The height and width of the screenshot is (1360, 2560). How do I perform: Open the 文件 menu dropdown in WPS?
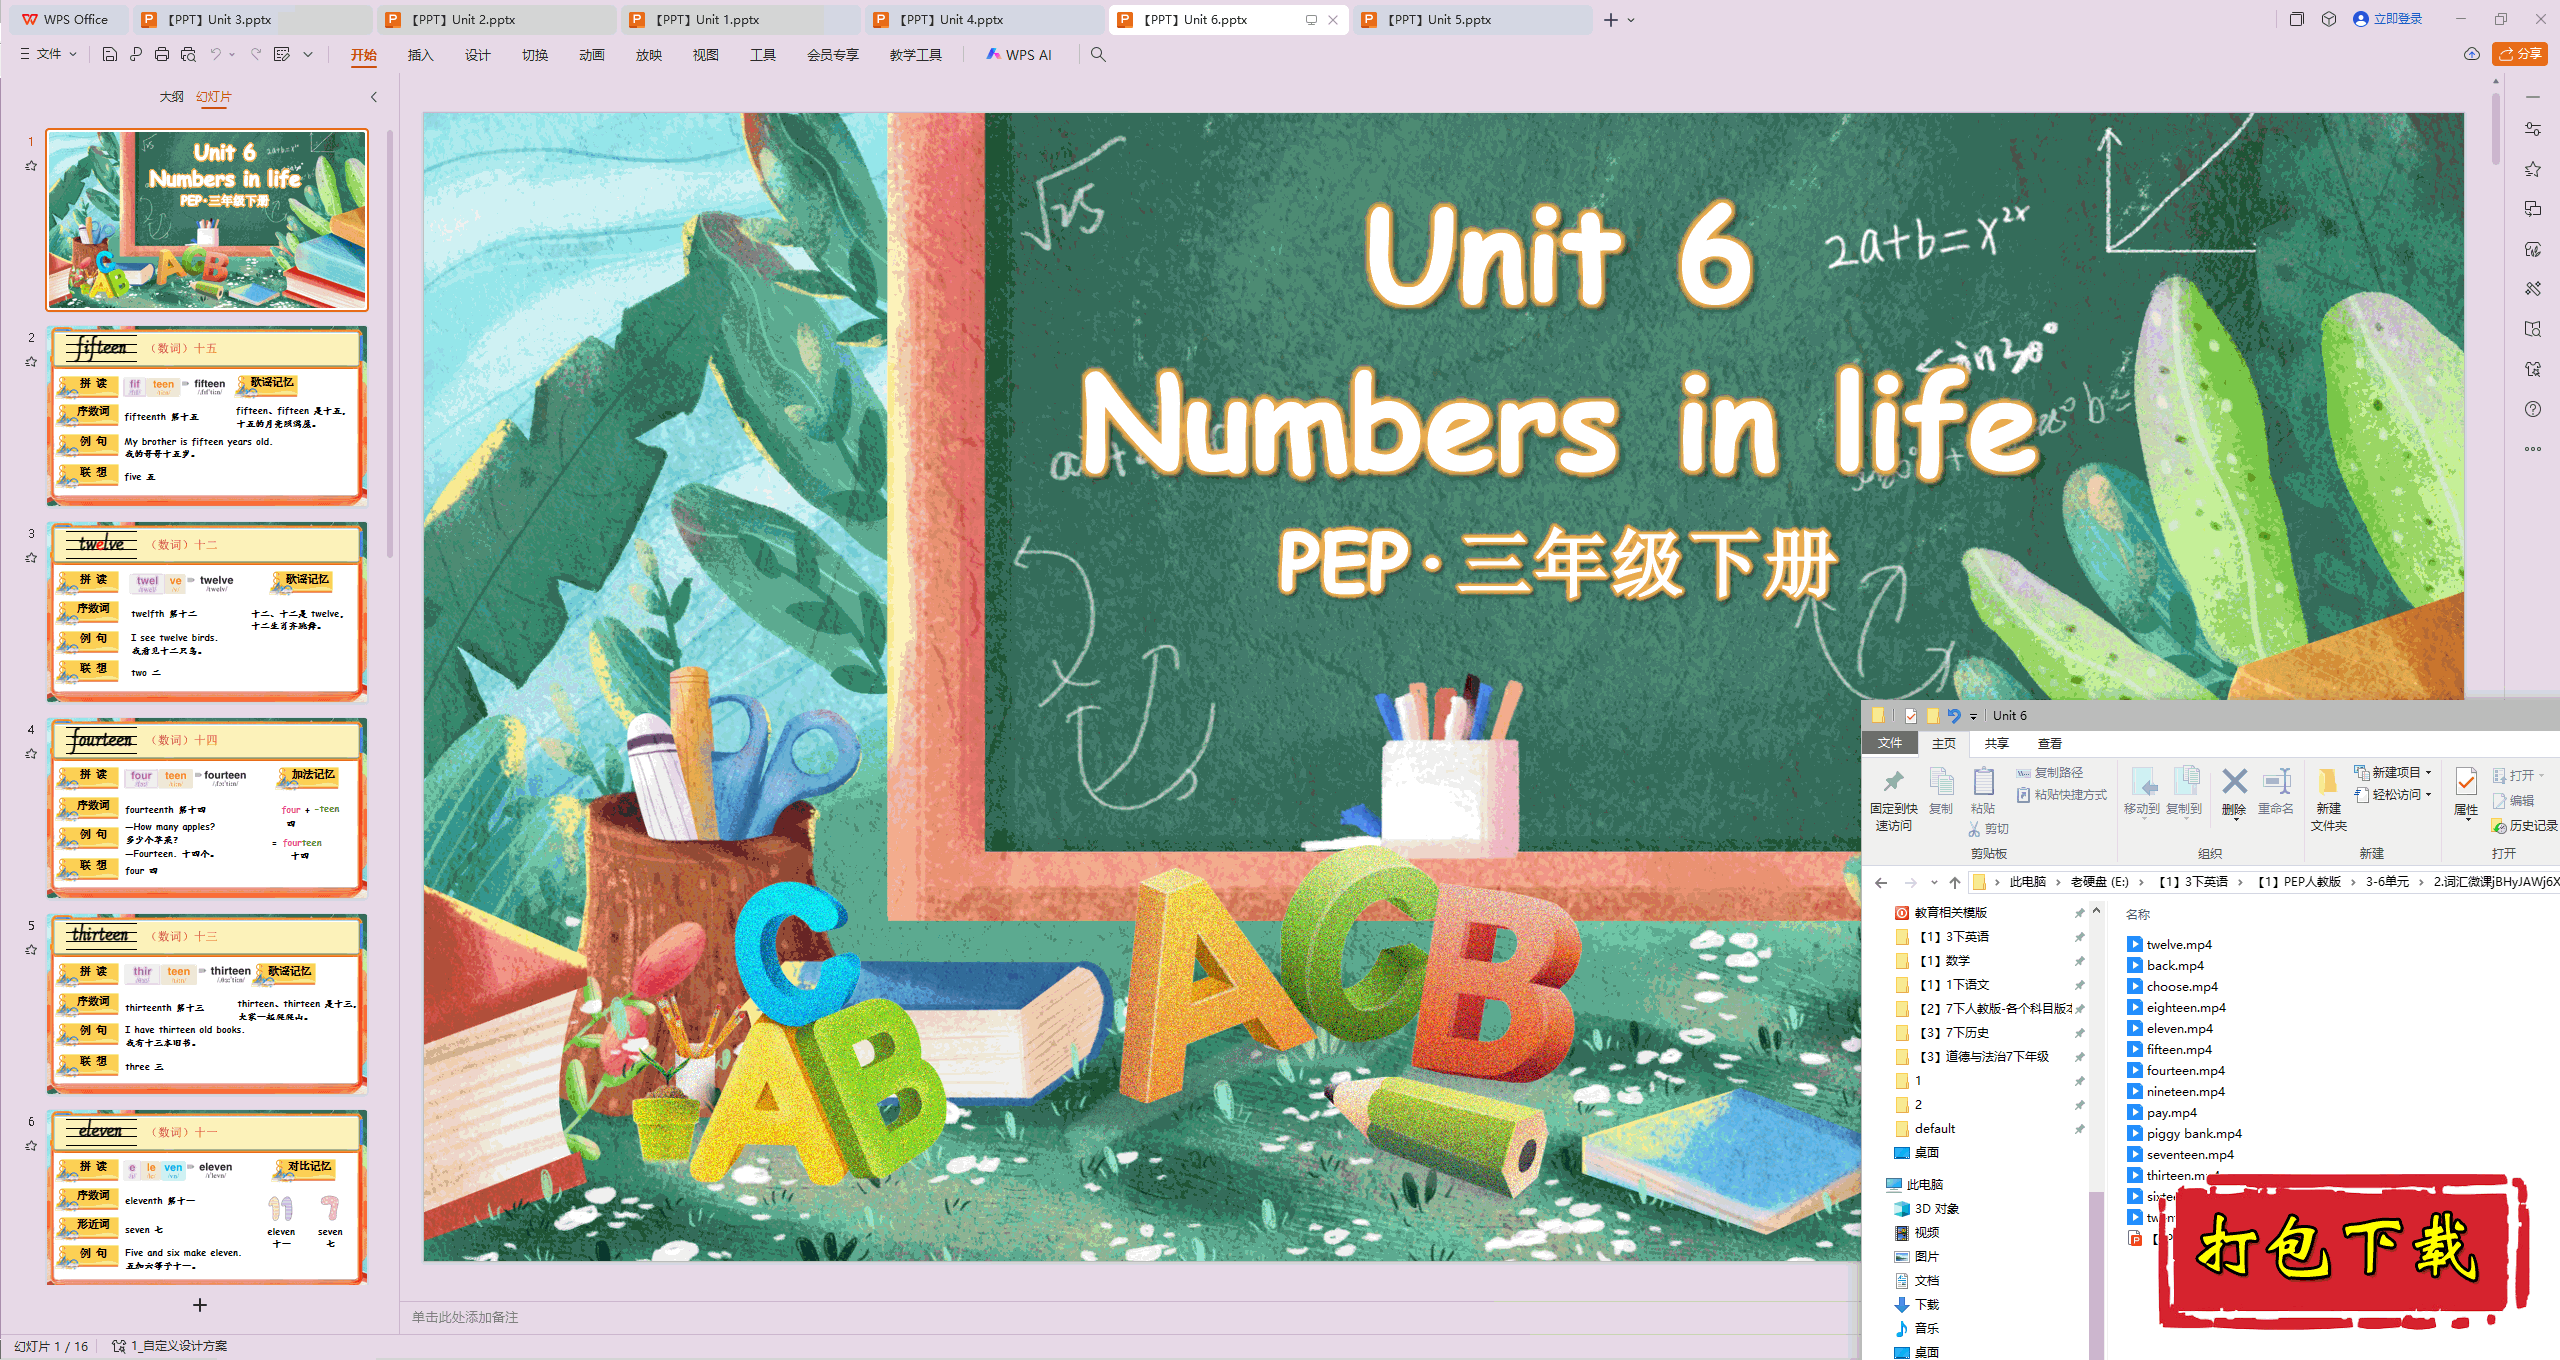(x=49, y=54)
